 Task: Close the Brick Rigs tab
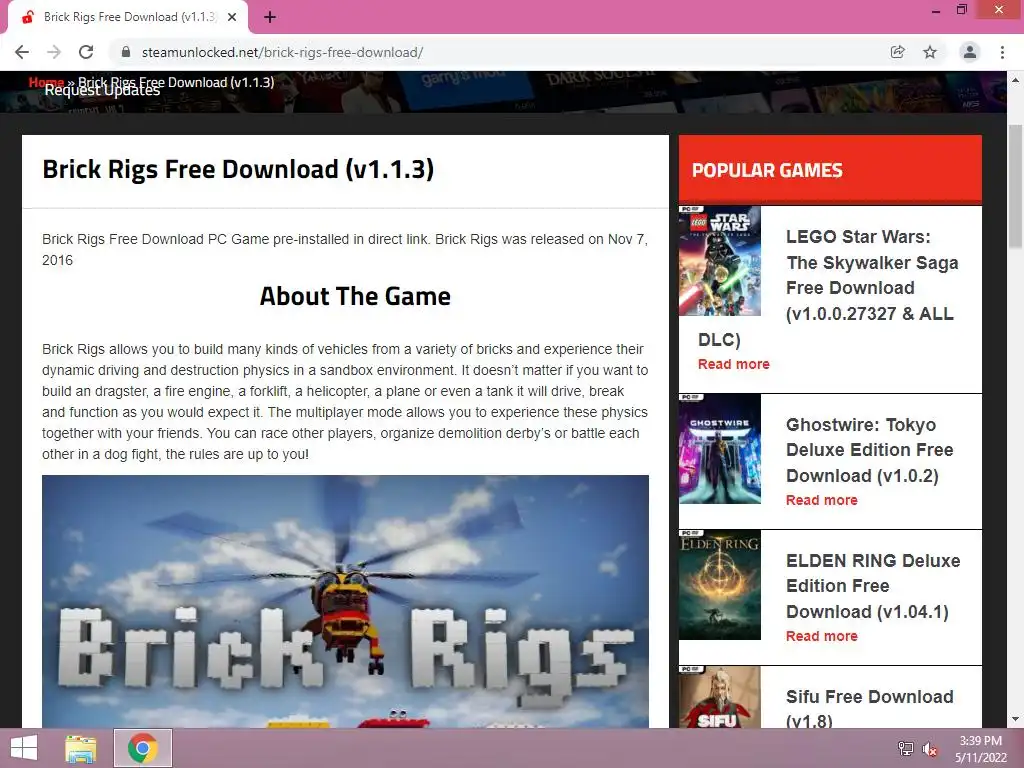click(x=232, y=17)
